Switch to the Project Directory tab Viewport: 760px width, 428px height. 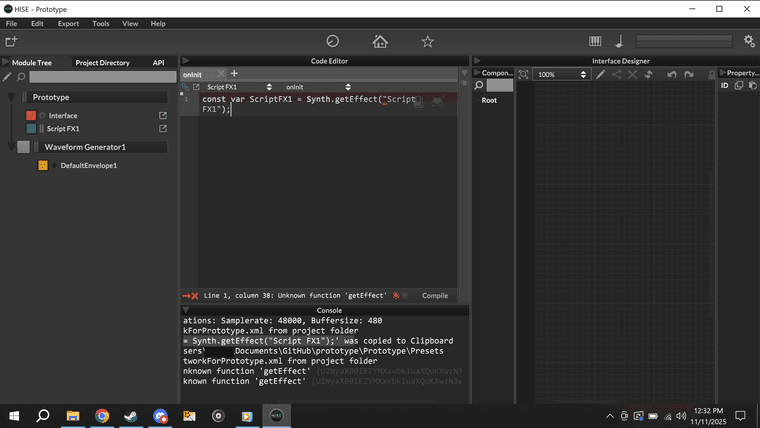coord(102,62)
